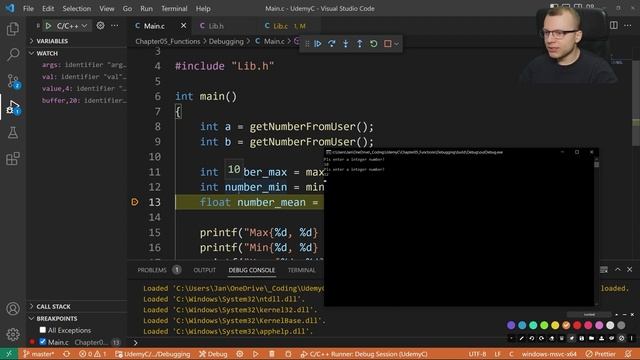
Task: Collapse the Breakpoints section
Action: 77,318
